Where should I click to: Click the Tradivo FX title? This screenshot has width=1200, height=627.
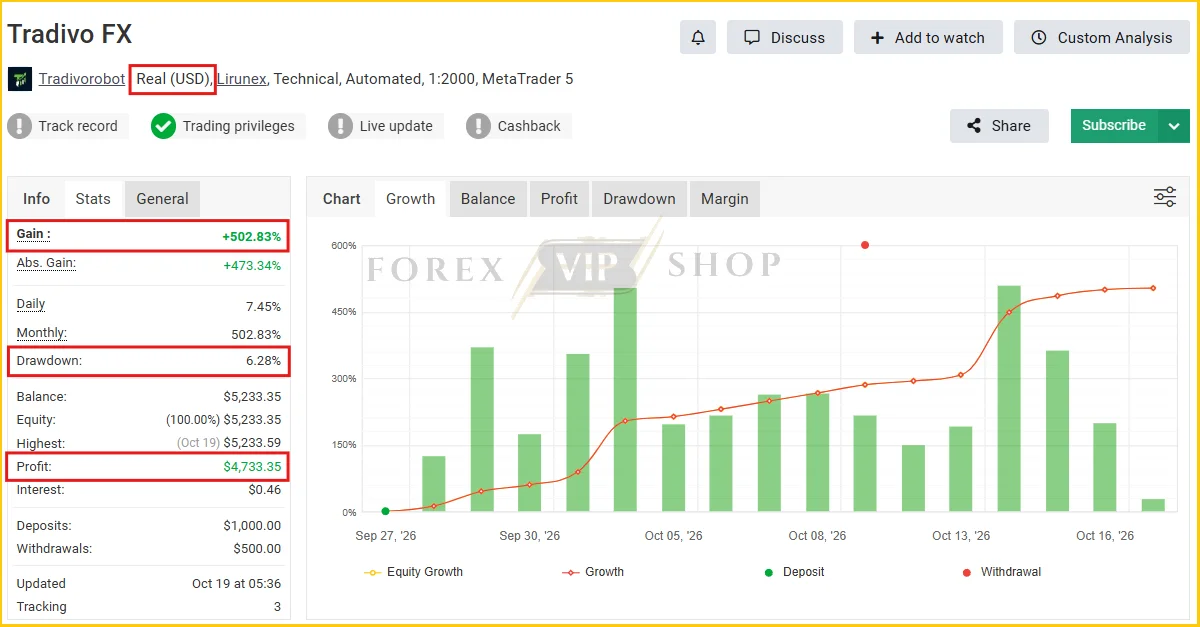[x=70, y=34]
